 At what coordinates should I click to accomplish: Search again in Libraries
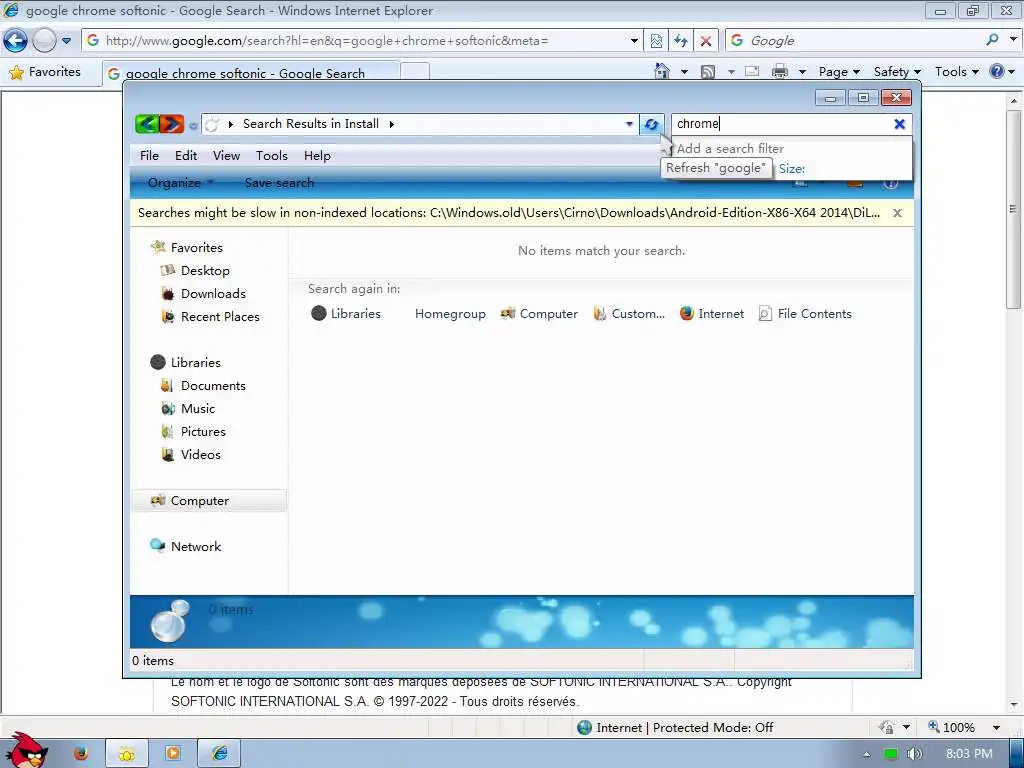pyautogui.click(x=345, y=313)
